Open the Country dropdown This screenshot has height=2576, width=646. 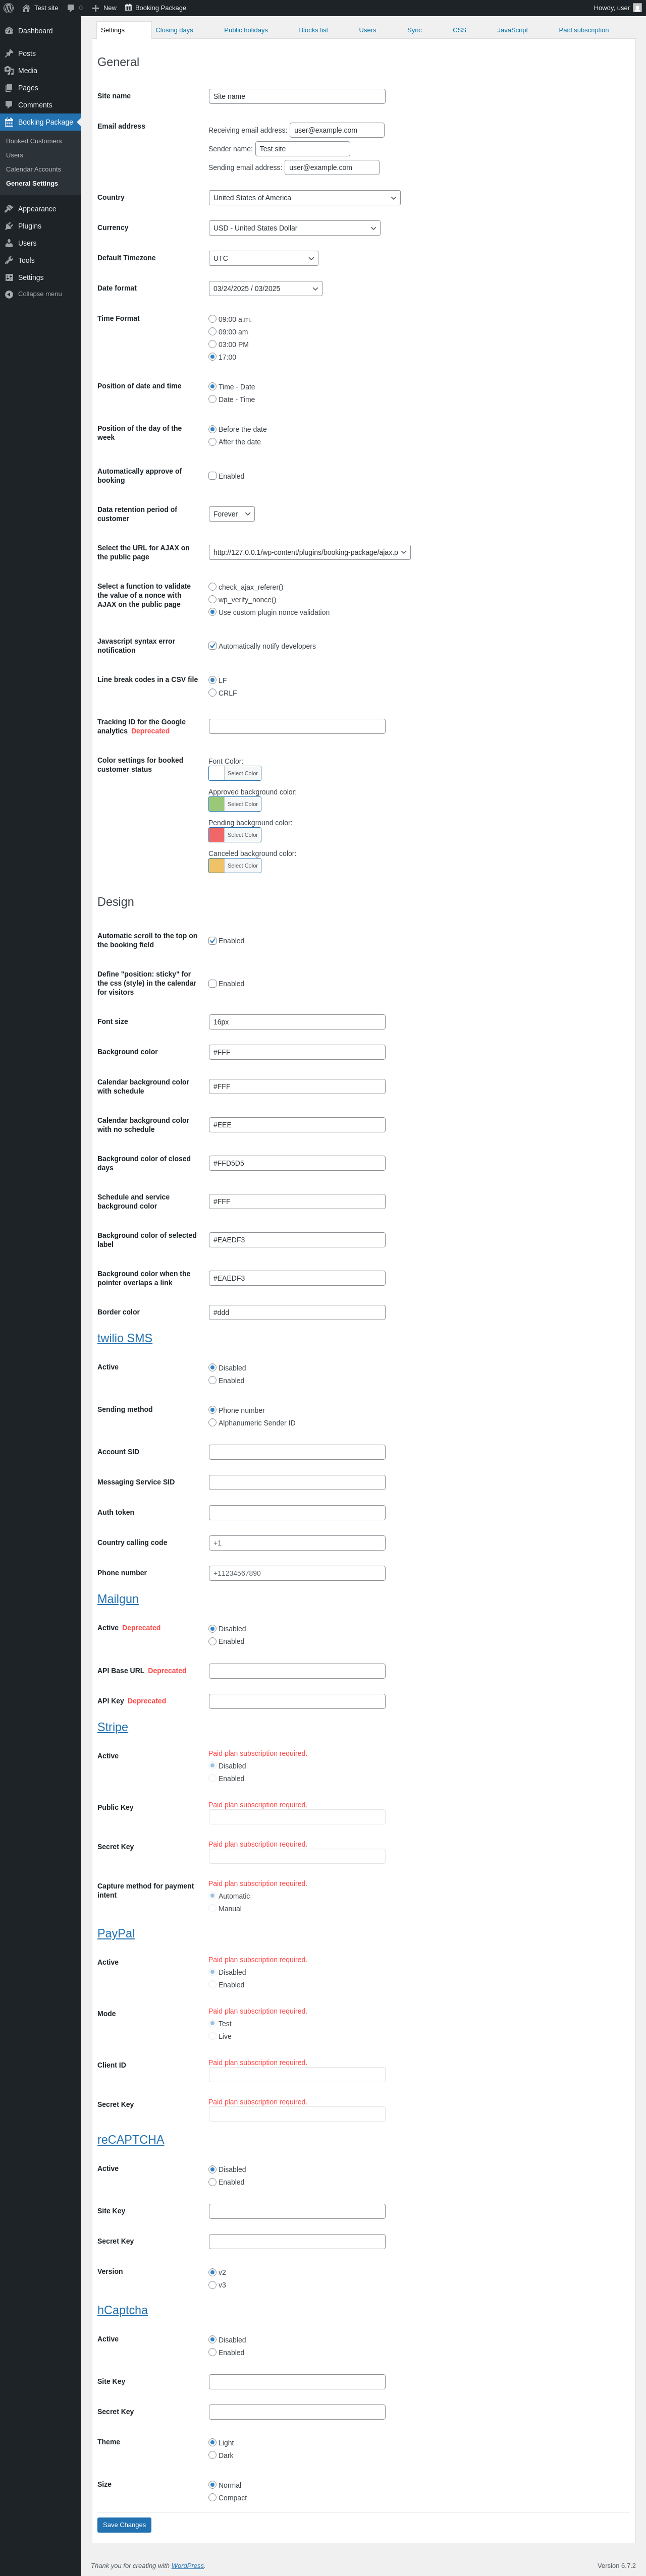point(304,198)
